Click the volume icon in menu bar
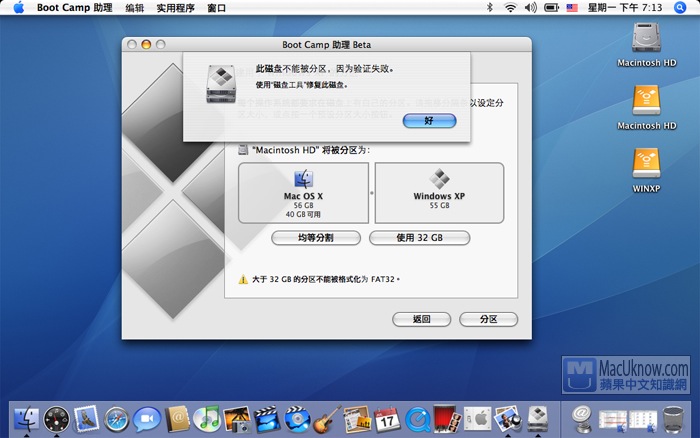The width and height of the screenshot is (700, 438). (530, 7)
